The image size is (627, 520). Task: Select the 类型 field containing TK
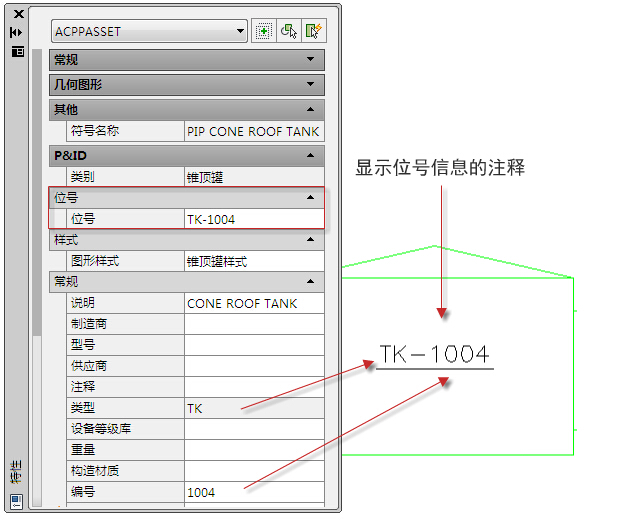(x=254, y=408)
